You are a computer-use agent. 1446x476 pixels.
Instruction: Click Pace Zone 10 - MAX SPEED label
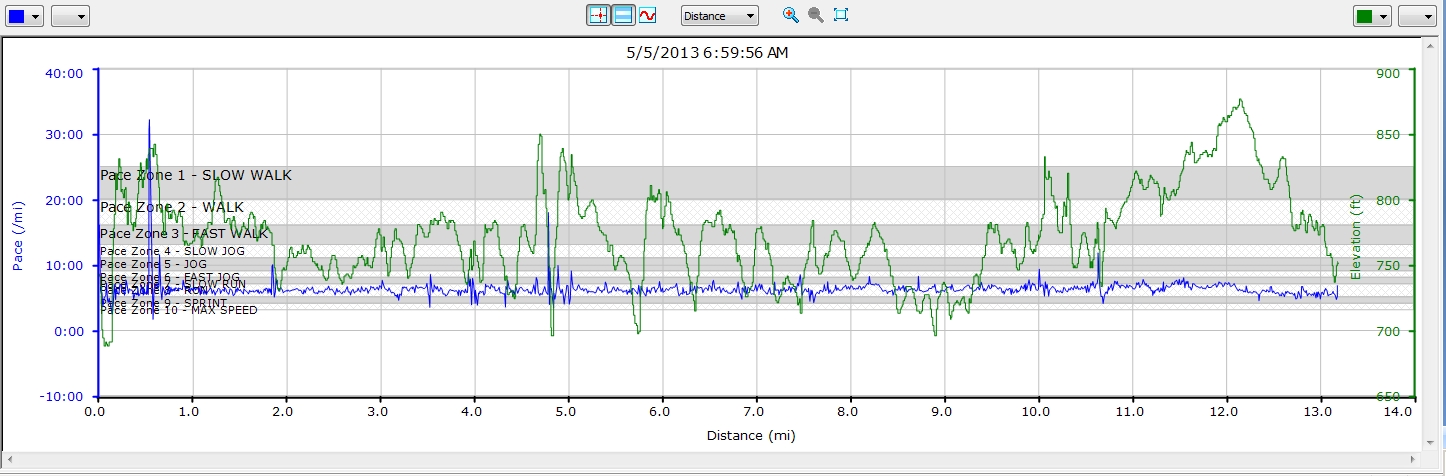click(179, 310)
